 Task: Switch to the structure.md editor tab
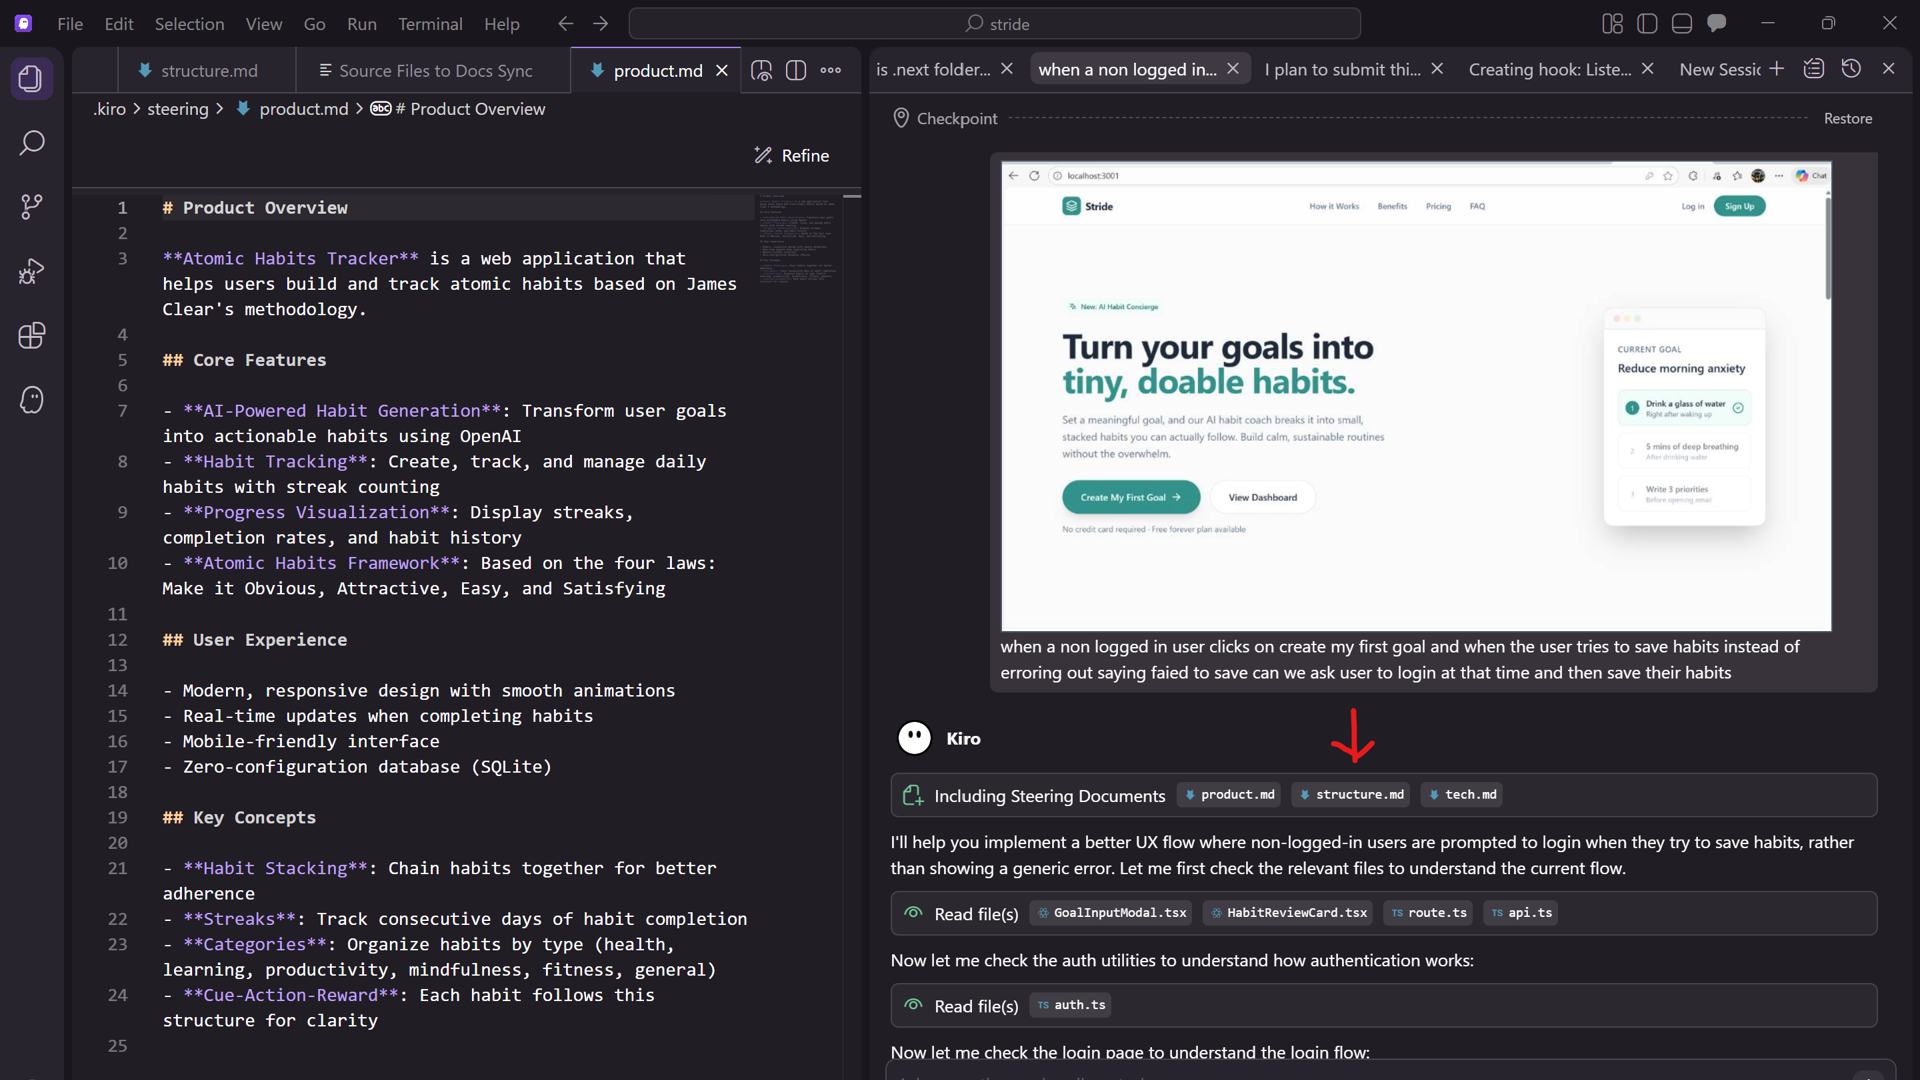click(208, 70)
